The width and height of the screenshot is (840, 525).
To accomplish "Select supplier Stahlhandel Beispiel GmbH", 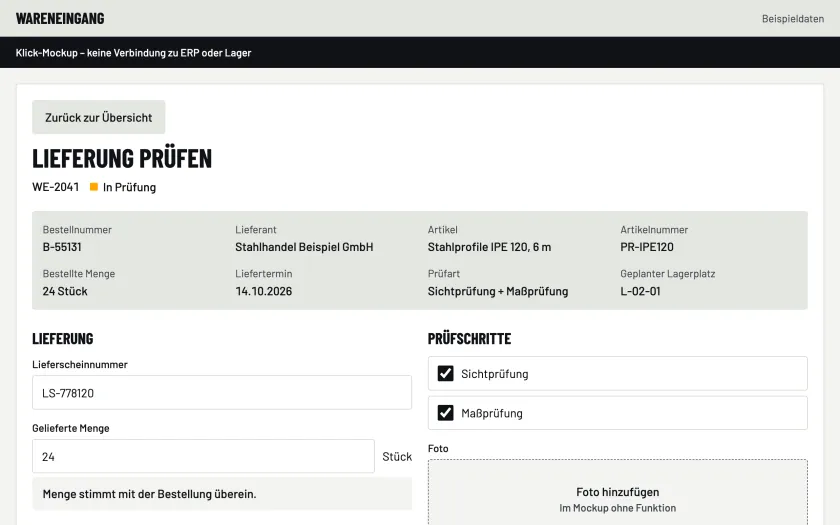I will (x=304, y=247).
